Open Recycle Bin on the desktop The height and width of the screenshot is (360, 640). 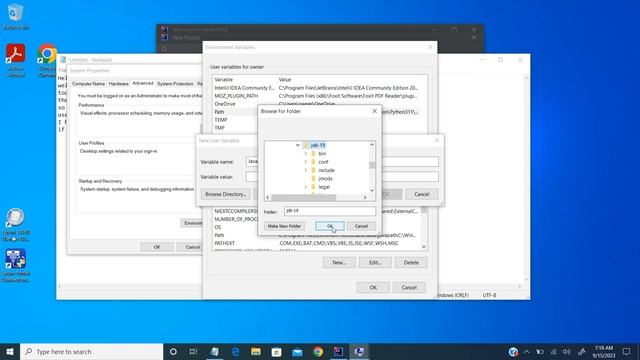click(16, 17)
